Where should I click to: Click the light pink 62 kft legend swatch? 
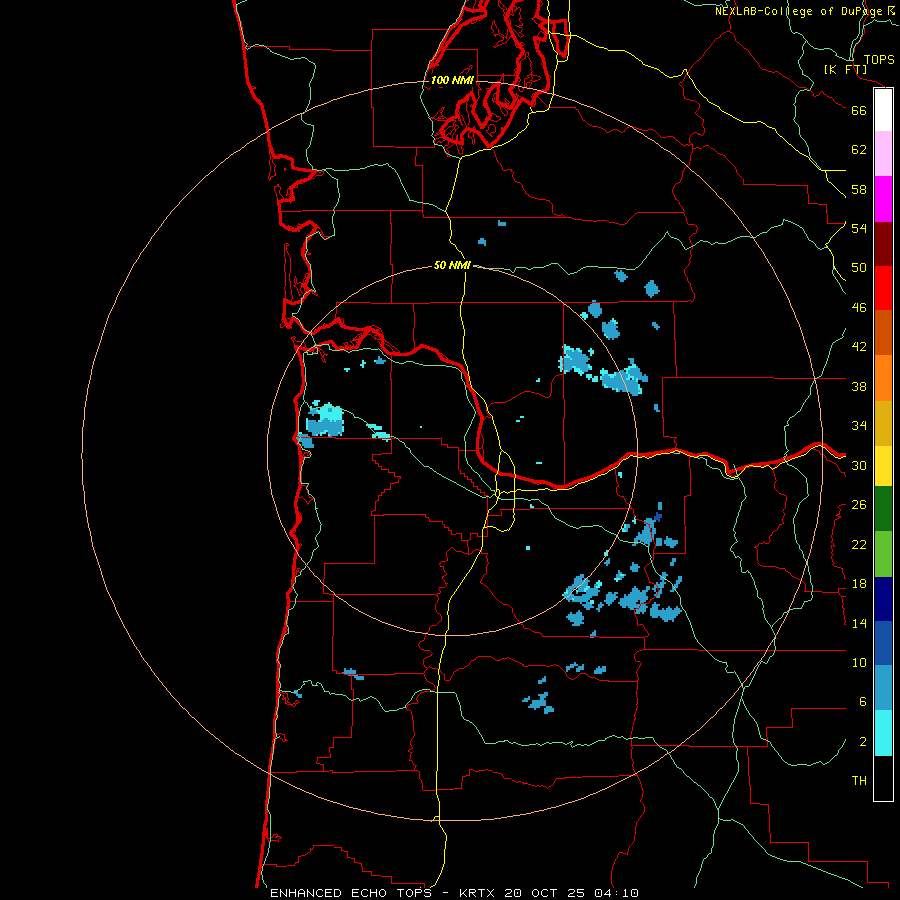click(883, 154)
